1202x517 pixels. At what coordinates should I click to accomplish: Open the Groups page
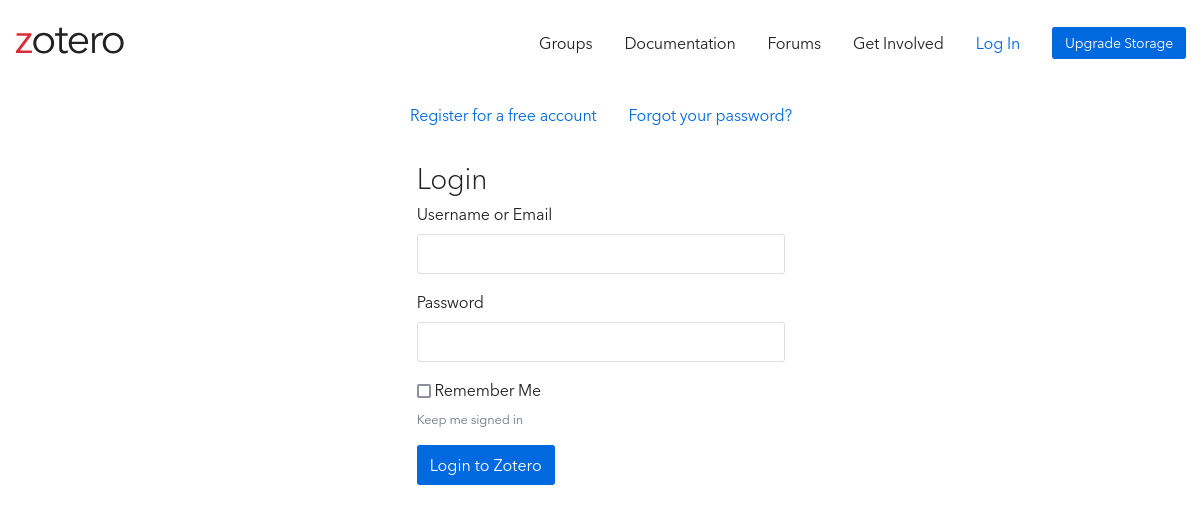click(565, 44)
